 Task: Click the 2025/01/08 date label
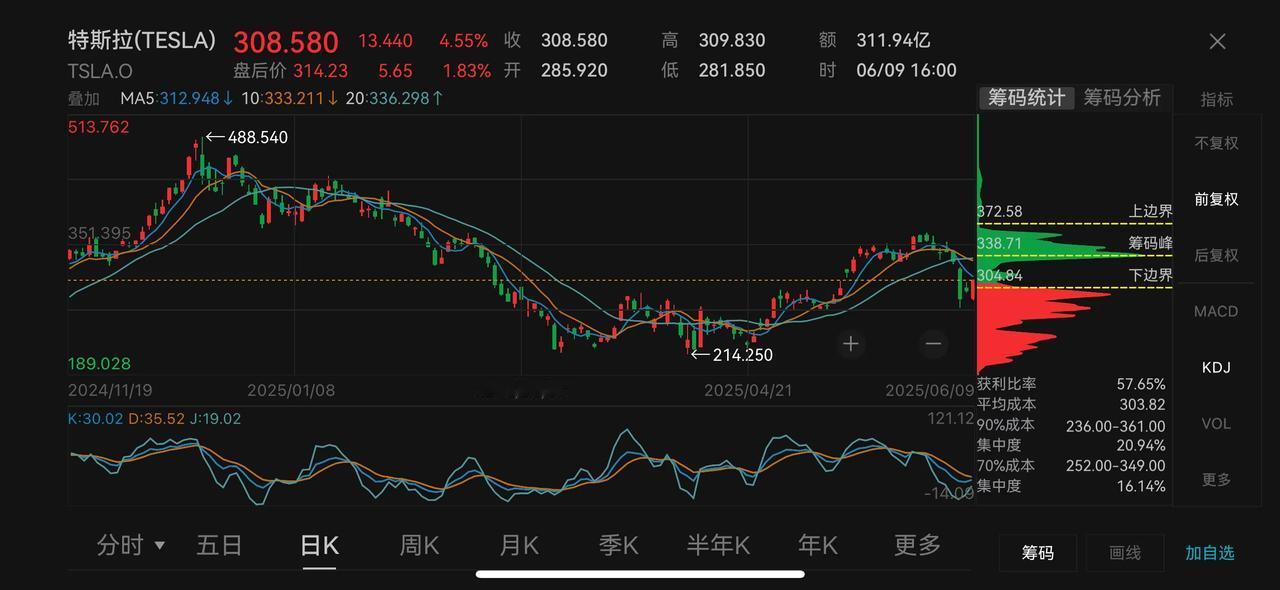tap(291, 390)
